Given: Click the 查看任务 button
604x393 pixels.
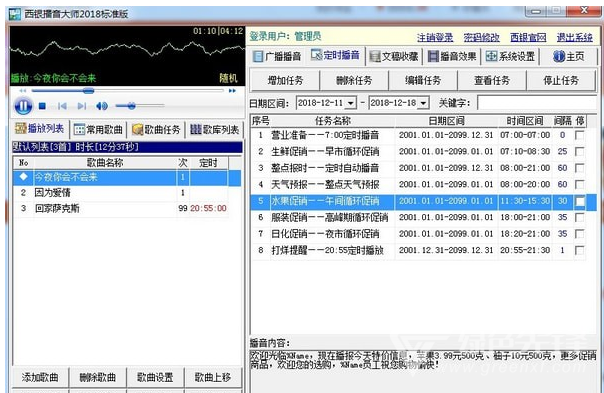Looking at the screenshot, I should click(x=492, y=80).
